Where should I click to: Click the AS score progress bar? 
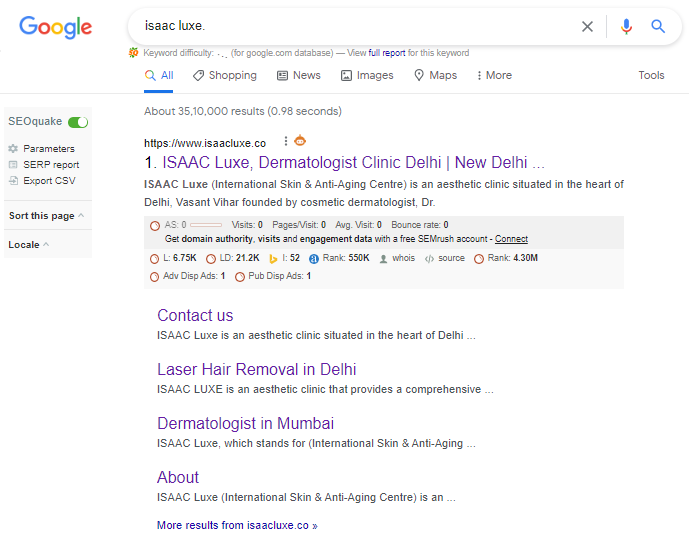tap(206, 225)
